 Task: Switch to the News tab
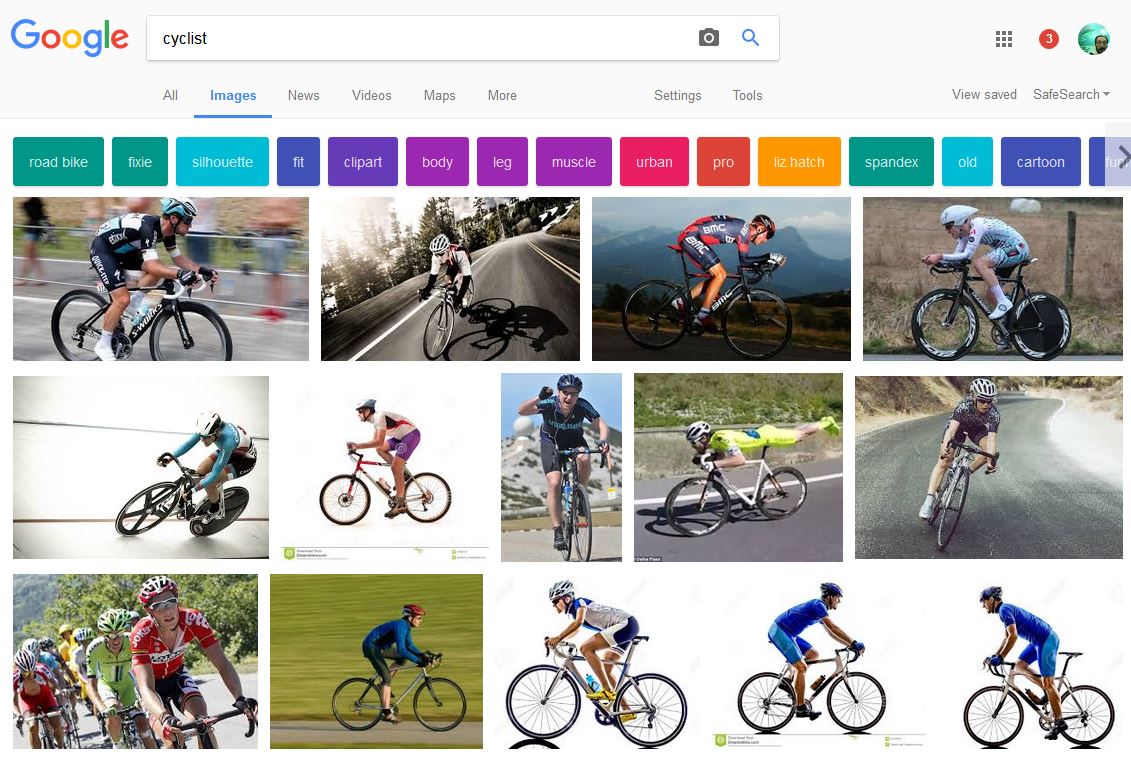(x=303, y=96)
